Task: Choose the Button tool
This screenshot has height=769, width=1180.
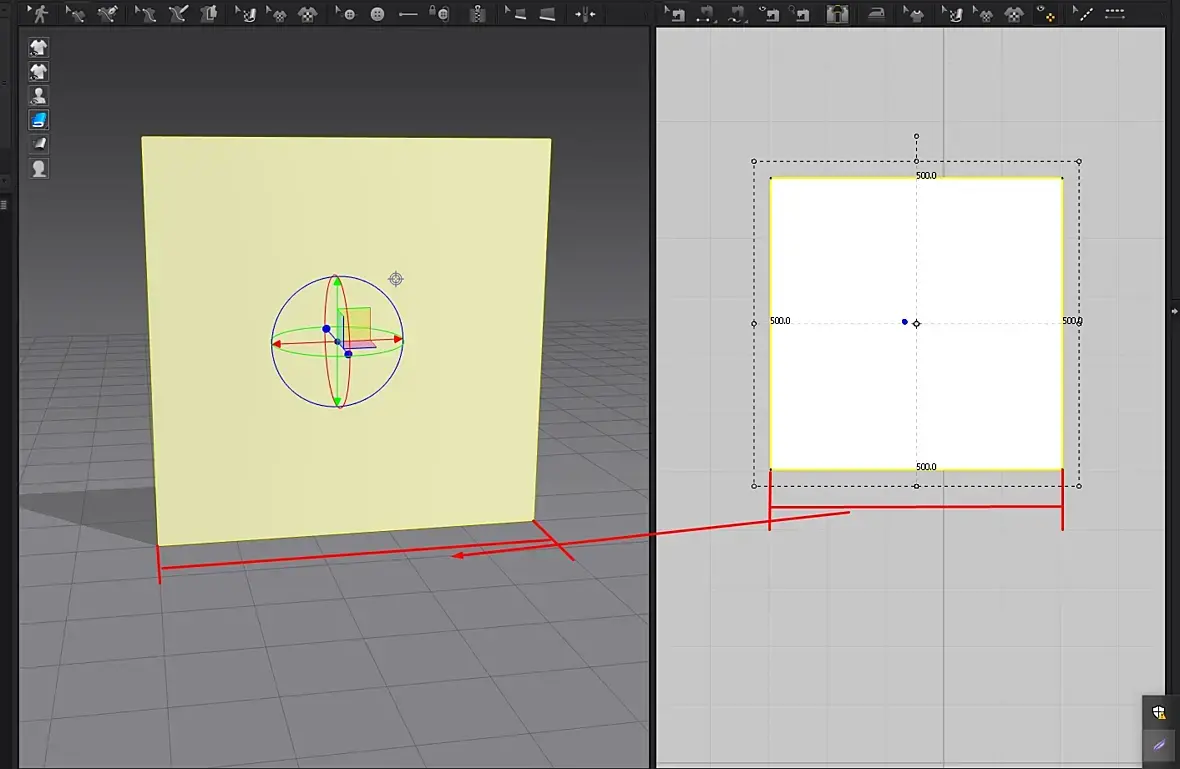Action: pos(377,14)
